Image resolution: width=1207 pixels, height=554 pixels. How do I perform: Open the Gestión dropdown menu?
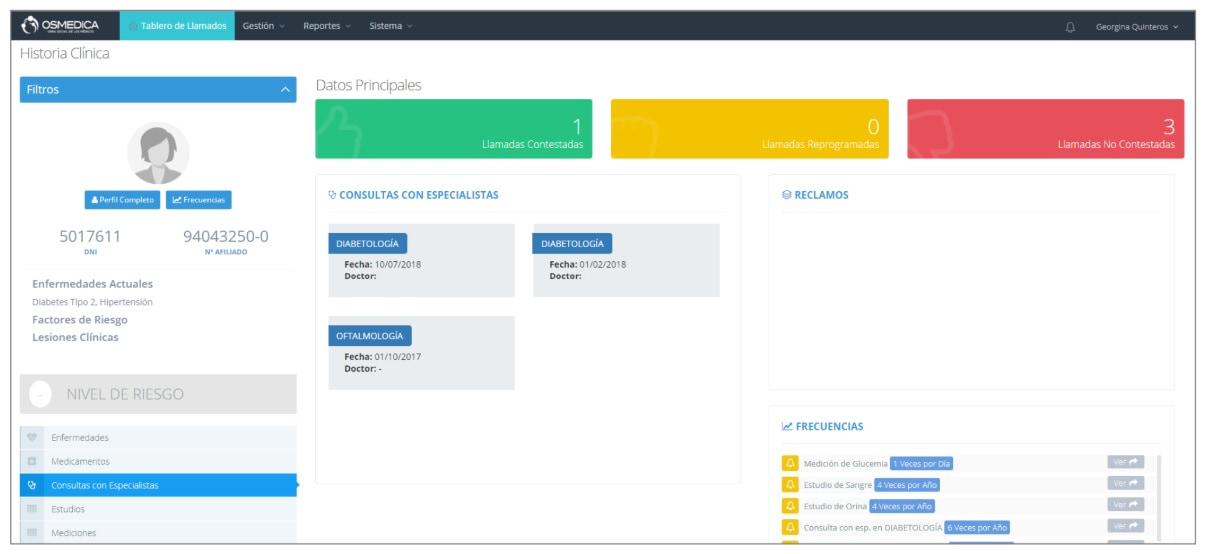click(x=263, y=26)
